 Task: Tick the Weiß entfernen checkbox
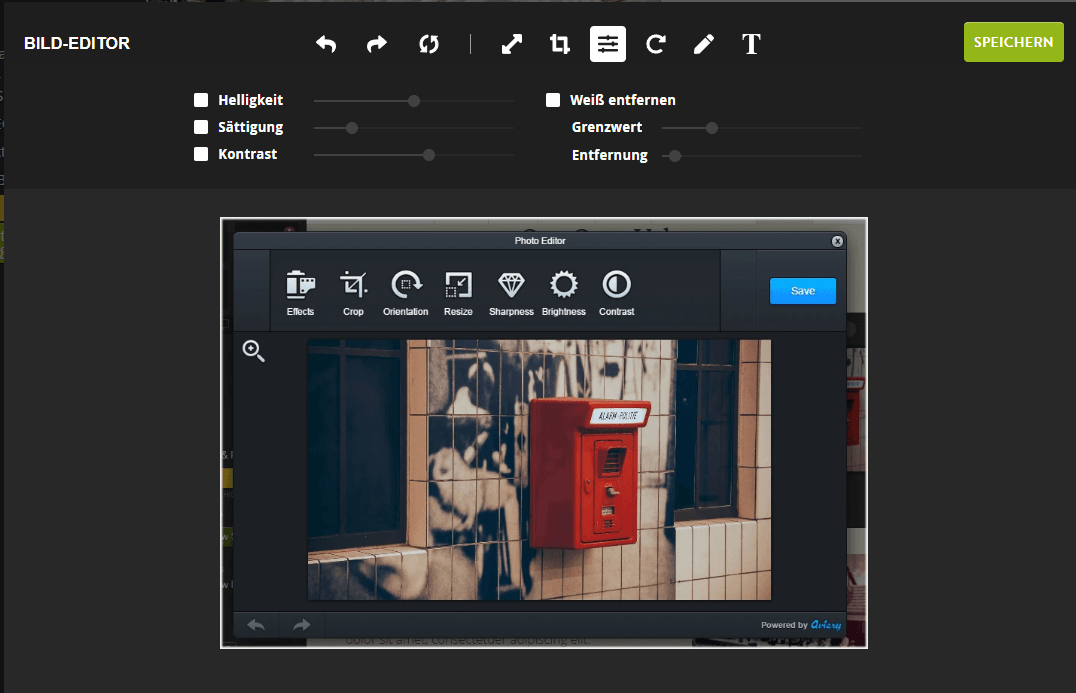(553, 100)
